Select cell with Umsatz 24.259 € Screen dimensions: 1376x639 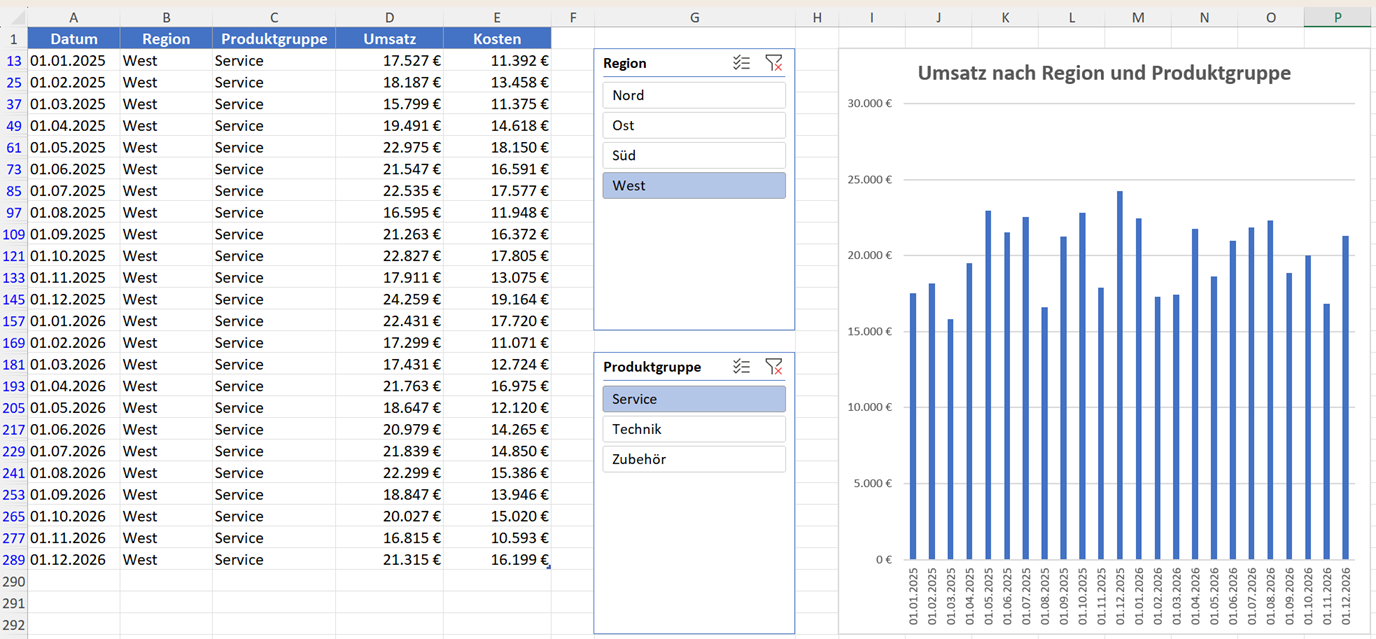390,299
